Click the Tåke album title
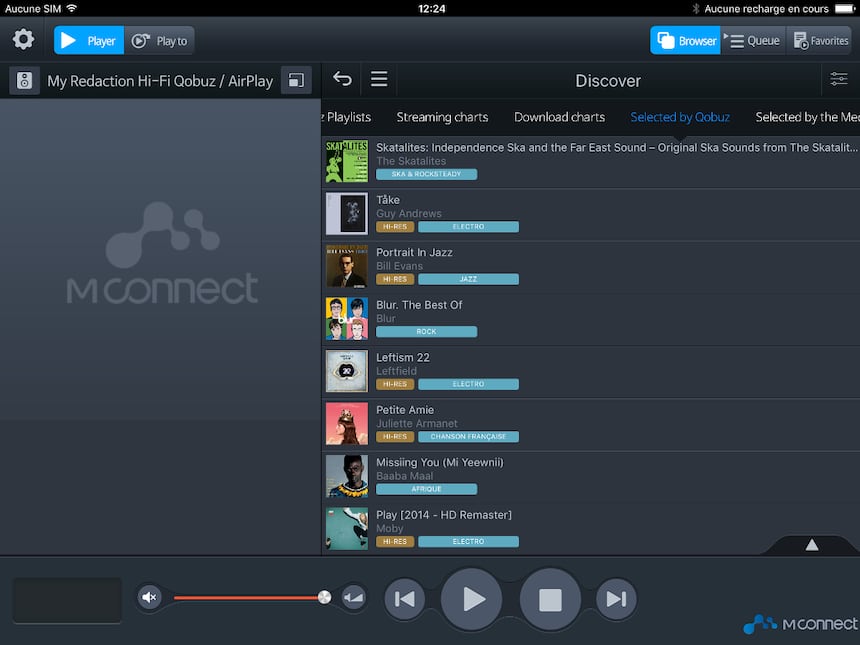The width and height of the screenshot is (860, 645). [x=388, y=200]
